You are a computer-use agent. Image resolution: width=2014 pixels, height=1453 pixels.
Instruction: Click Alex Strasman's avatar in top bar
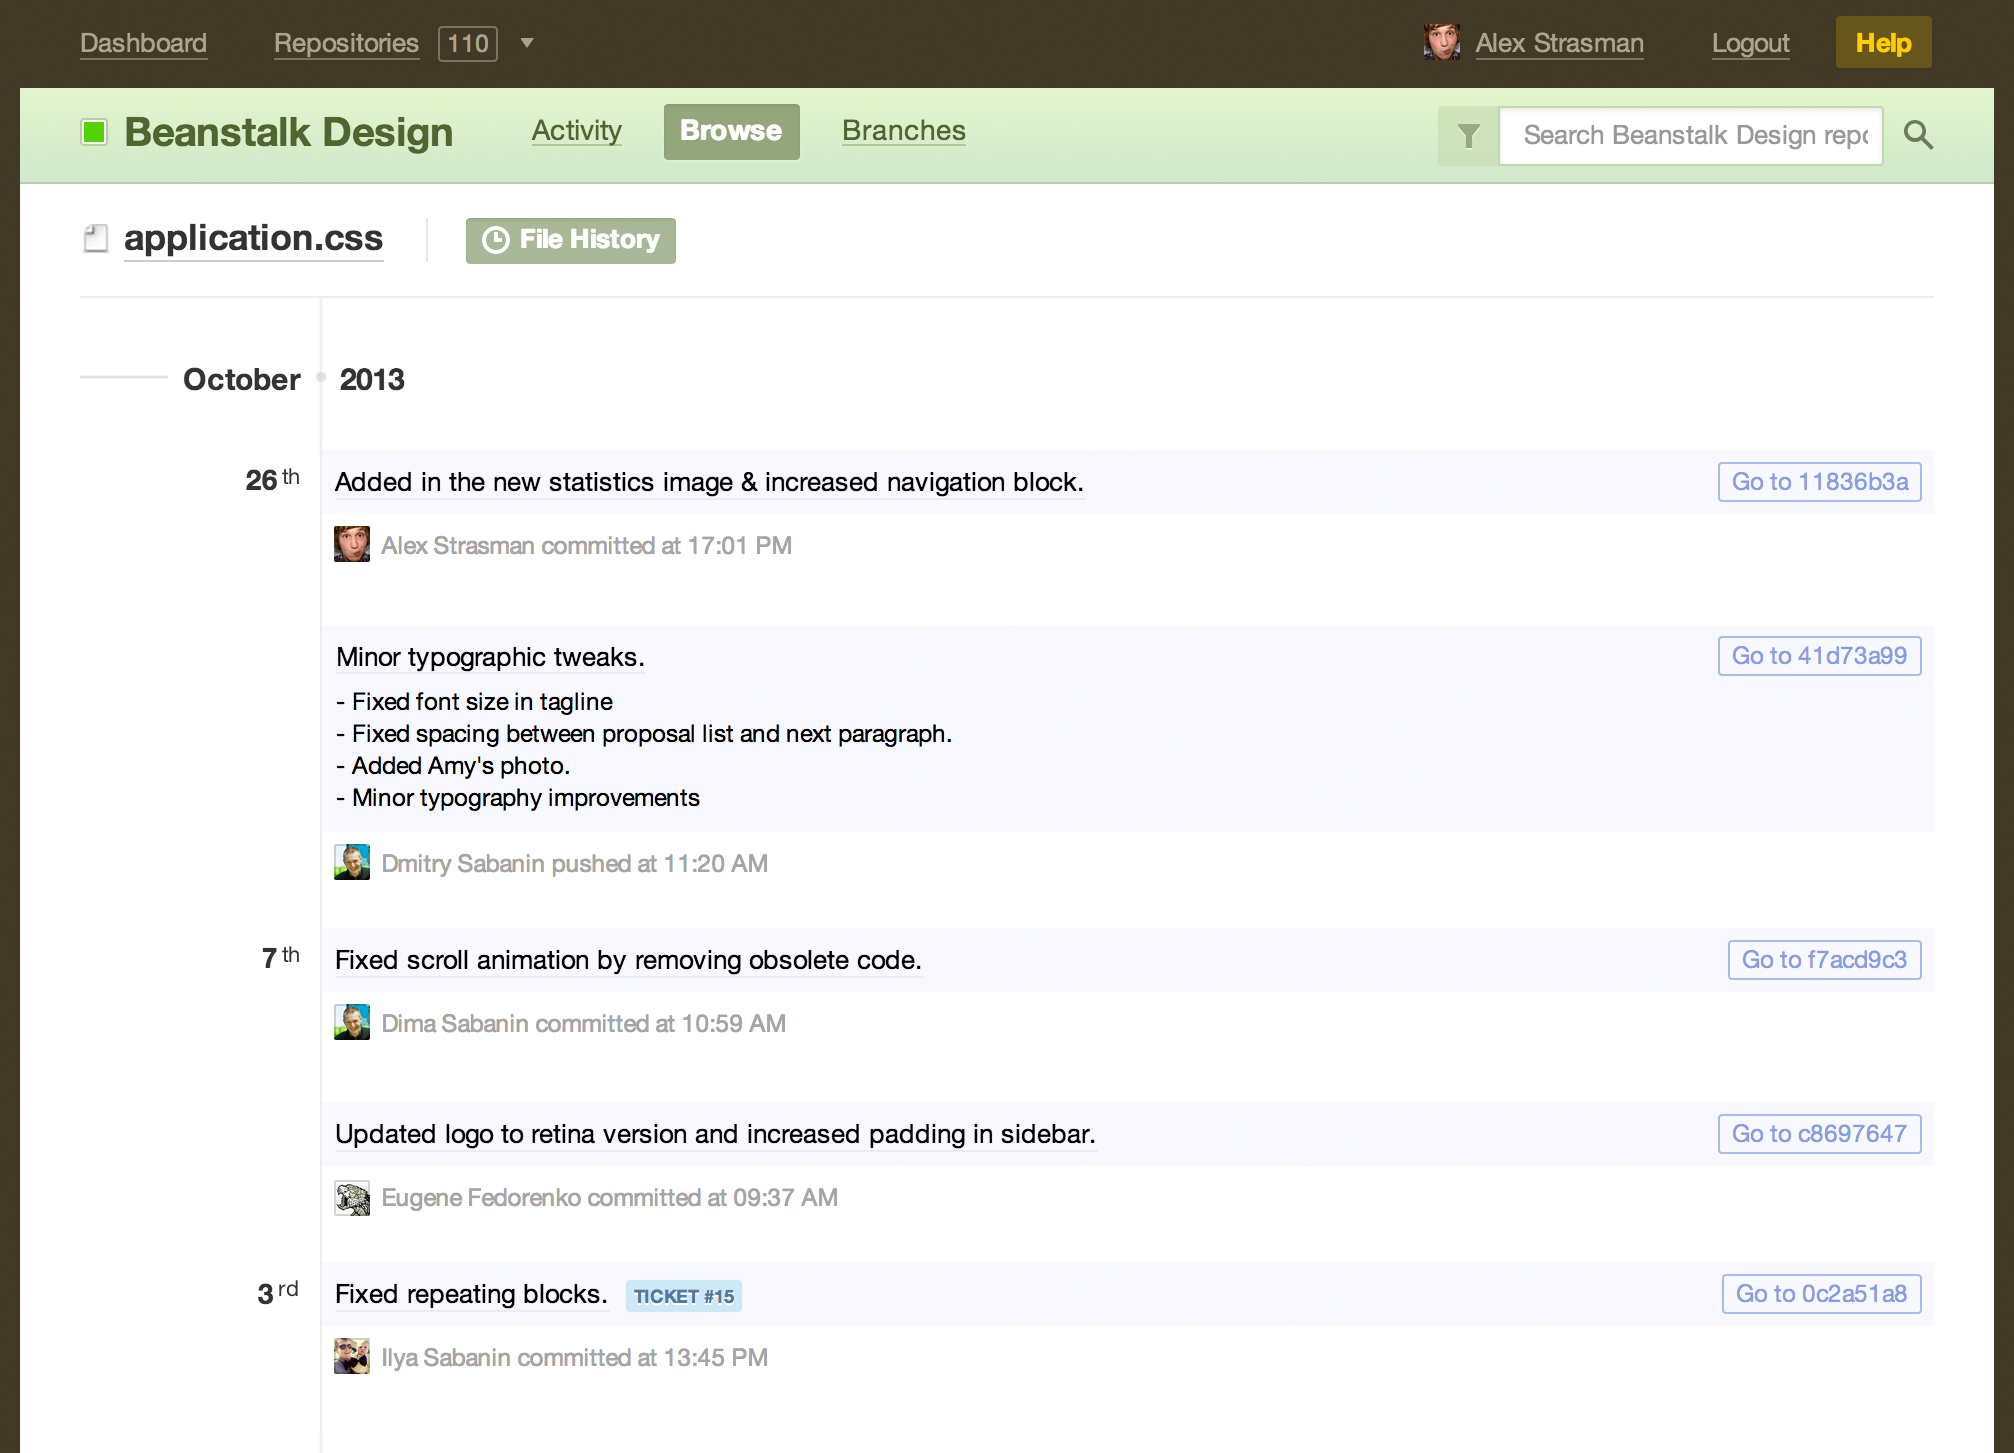[x=1442, y=43]
